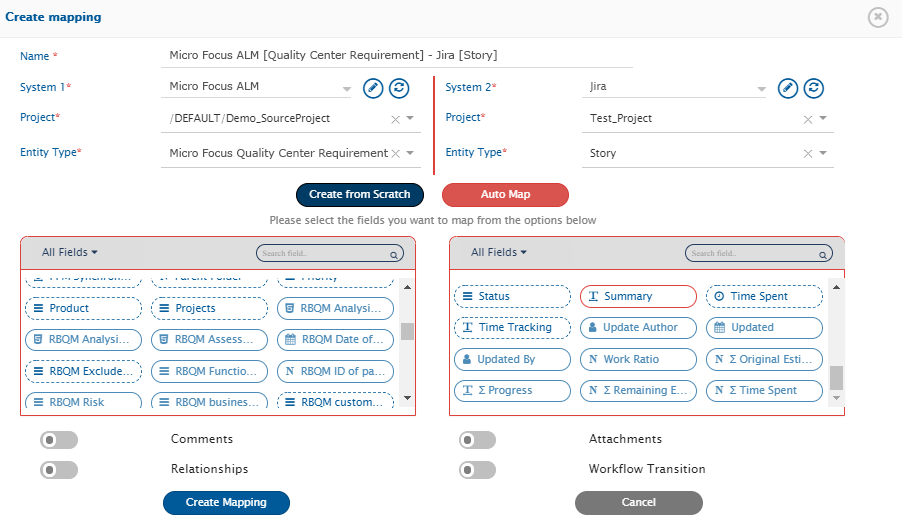The image size is (902, 531).
Task: Click the Jira fields list scrollbar thumb
Action: (x=836, y=377)
